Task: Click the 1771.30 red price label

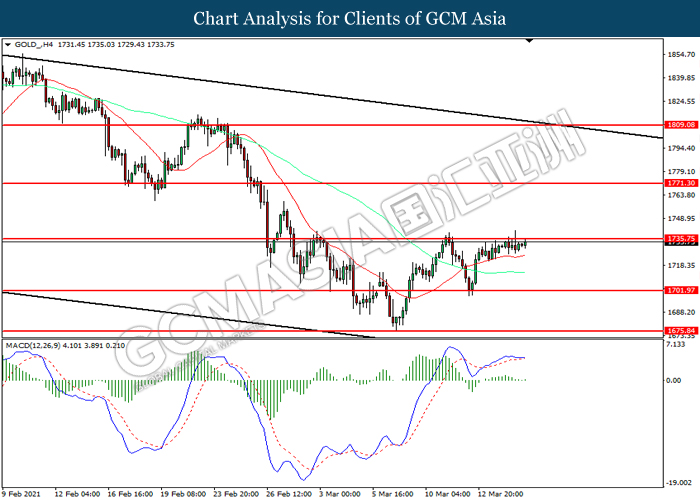Action: tap(681, 183)
